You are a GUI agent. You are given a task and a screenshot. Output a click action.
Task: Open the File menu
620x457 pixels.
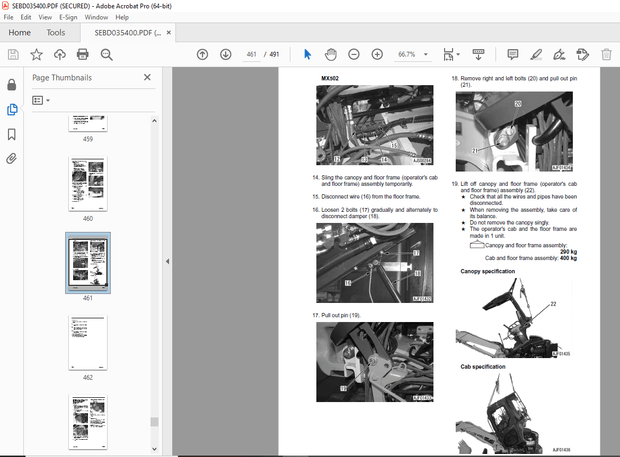coord(8,17)
